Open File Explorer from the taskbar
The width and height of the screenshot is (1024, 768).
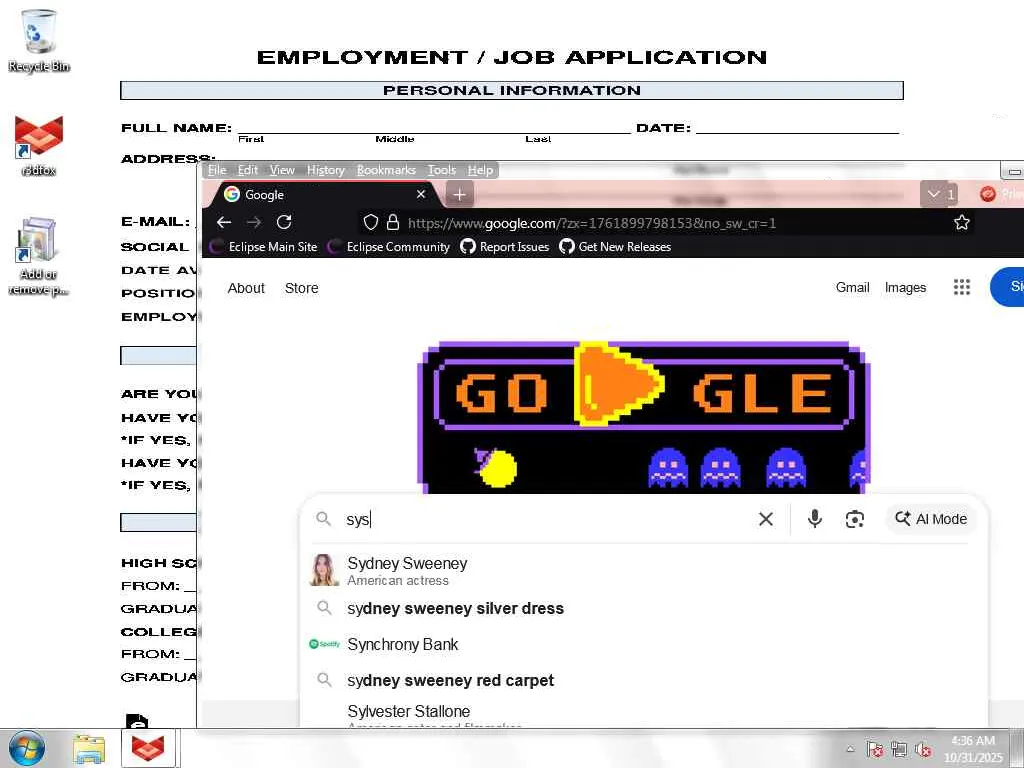89,749
